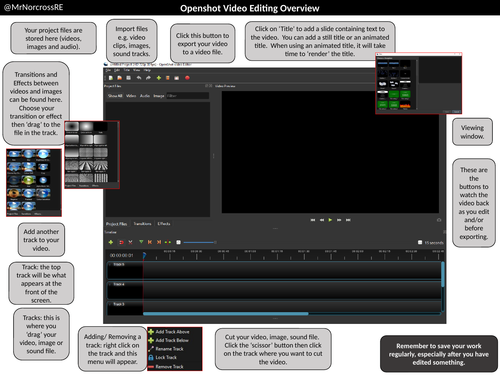
Task: Jump to the previous marker icon
Action: coord(150,242)
